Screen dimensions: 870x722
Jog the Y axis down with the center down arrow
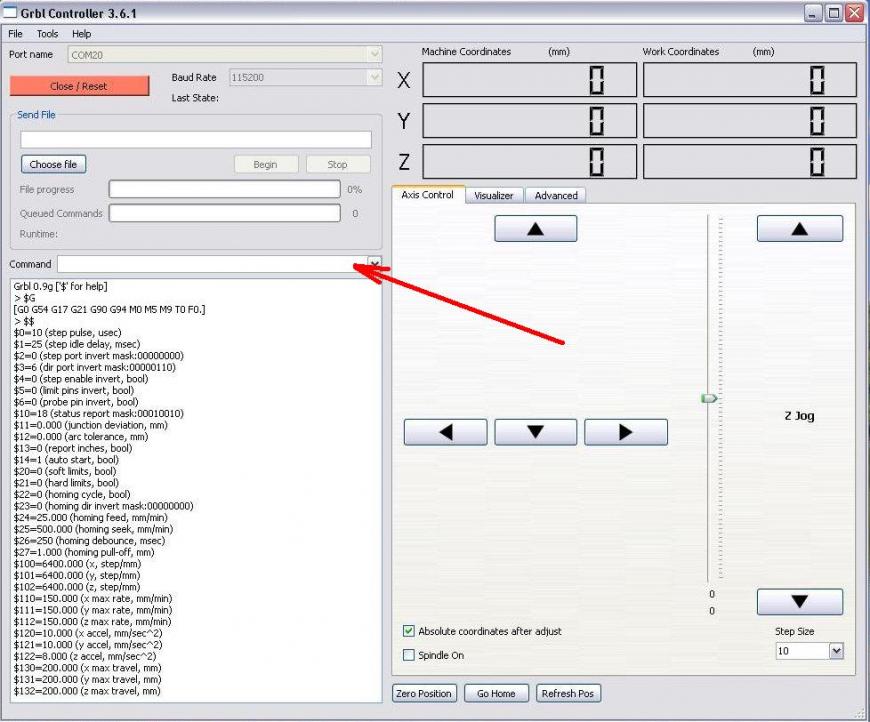coord(535,432)
